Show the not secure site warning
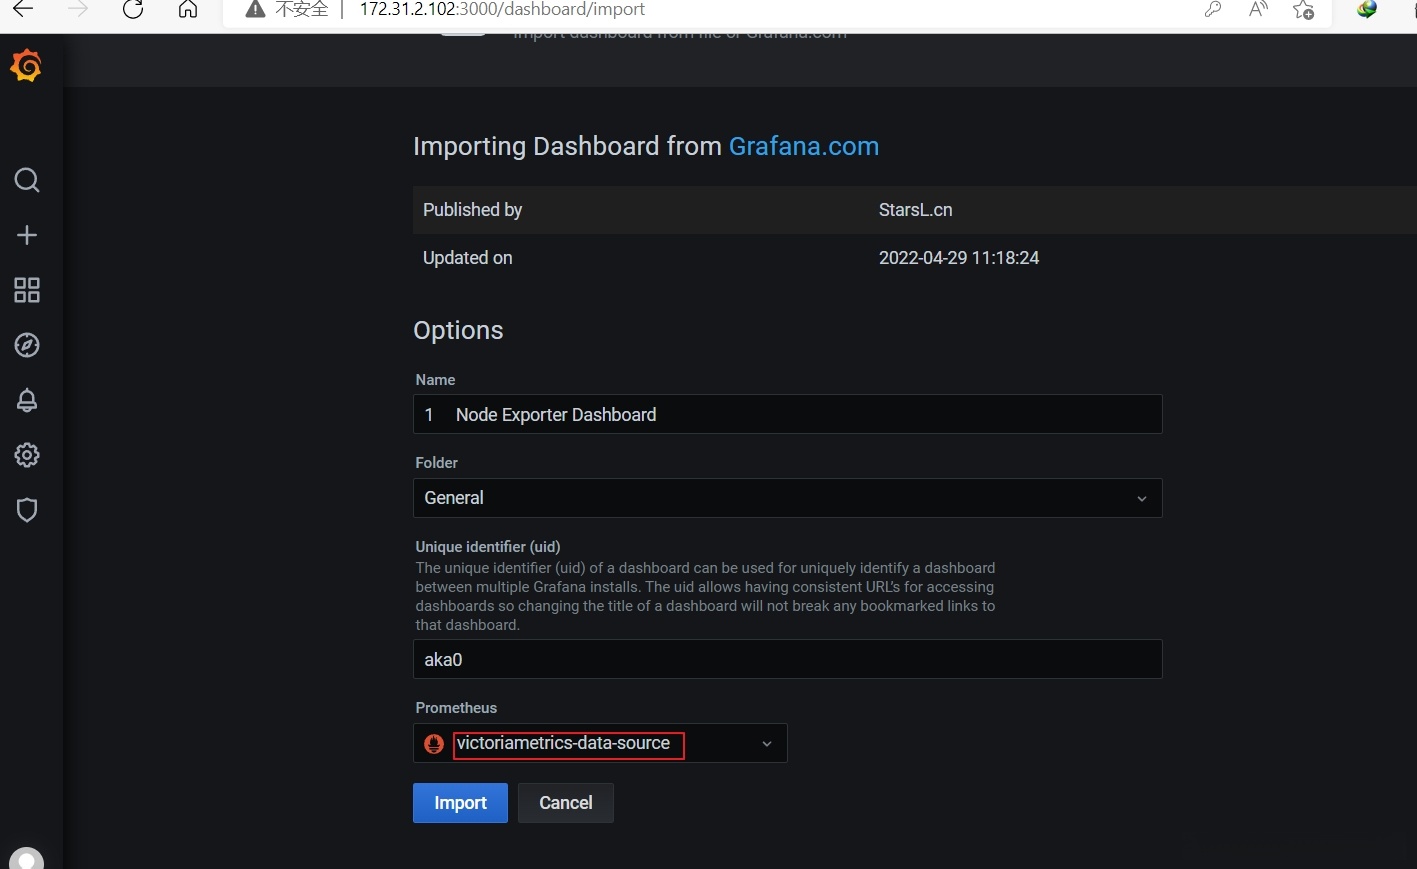Viewport: 1417px width, 869px height. (287, 10)
